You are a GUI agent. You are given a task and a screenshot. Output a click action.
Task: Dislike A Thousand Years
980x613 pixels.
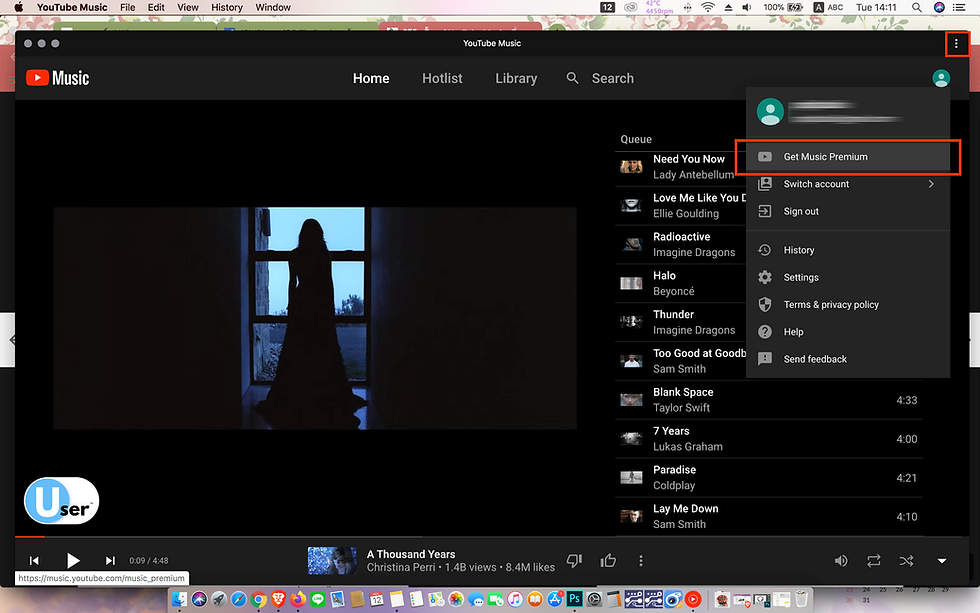[x=574, y=561]
